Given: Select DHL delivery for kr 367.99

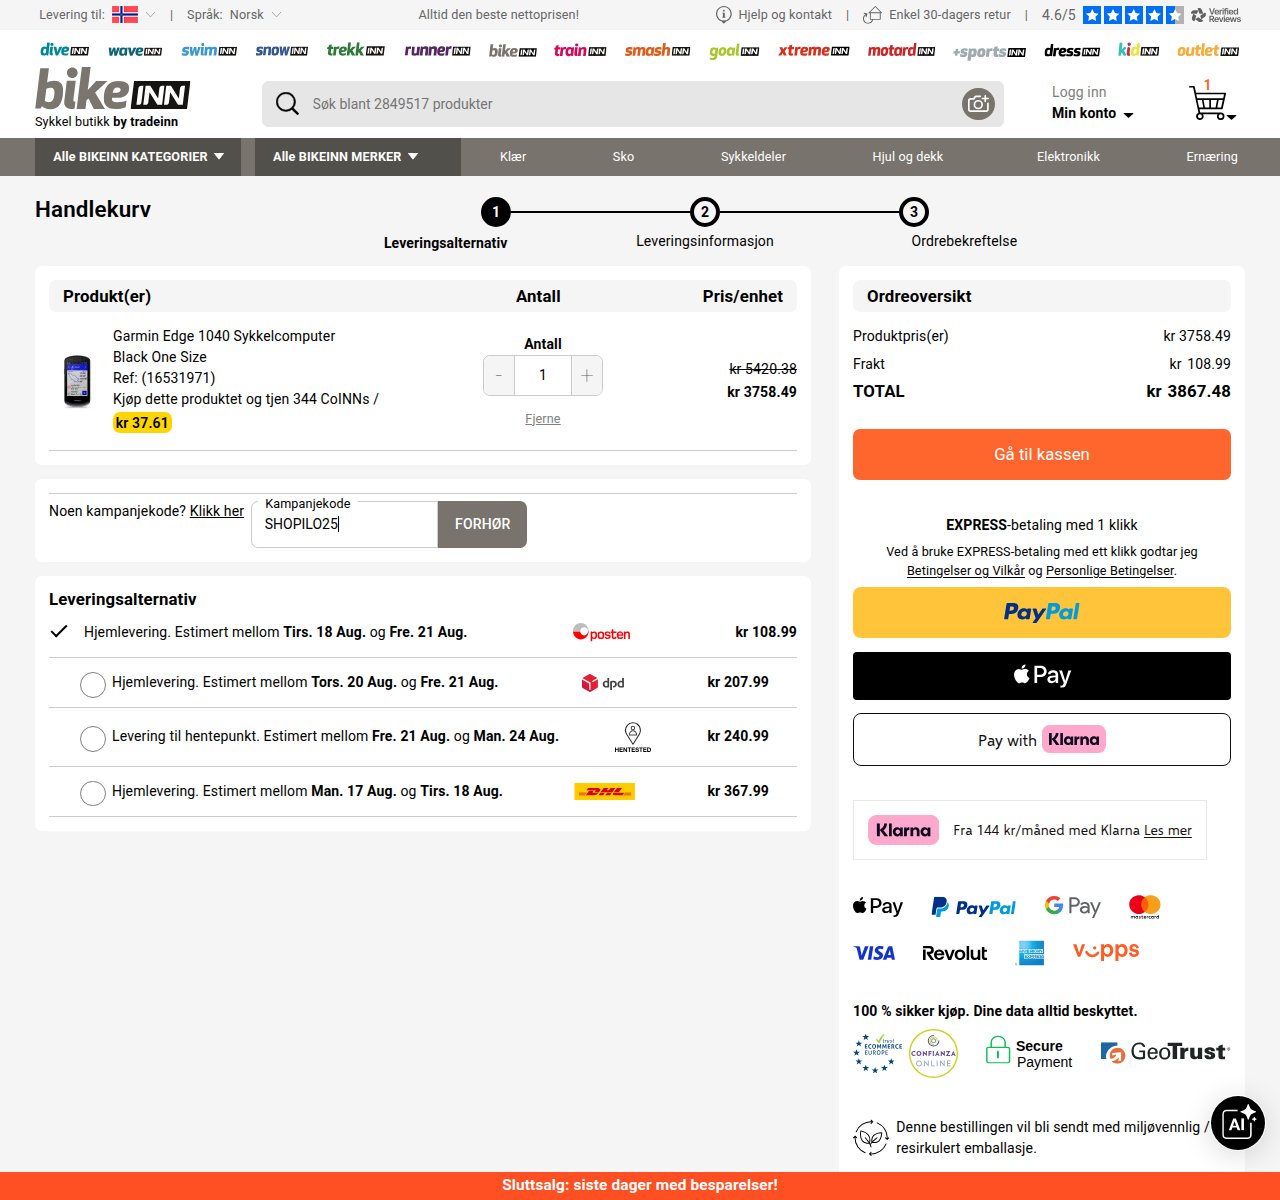Looking at the screenshot, I should pos(93,793).
